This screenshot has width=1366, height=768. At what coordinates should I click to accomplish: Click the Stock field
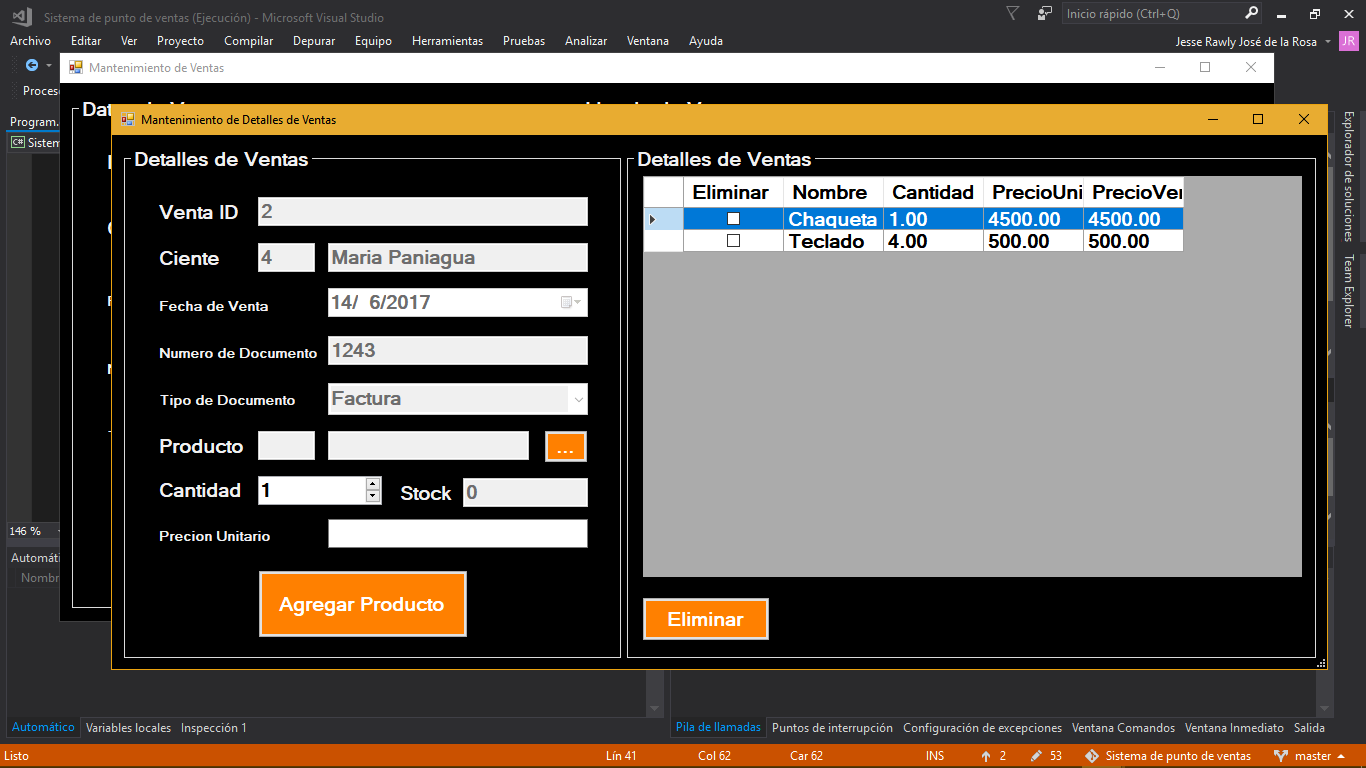(525, 492)
